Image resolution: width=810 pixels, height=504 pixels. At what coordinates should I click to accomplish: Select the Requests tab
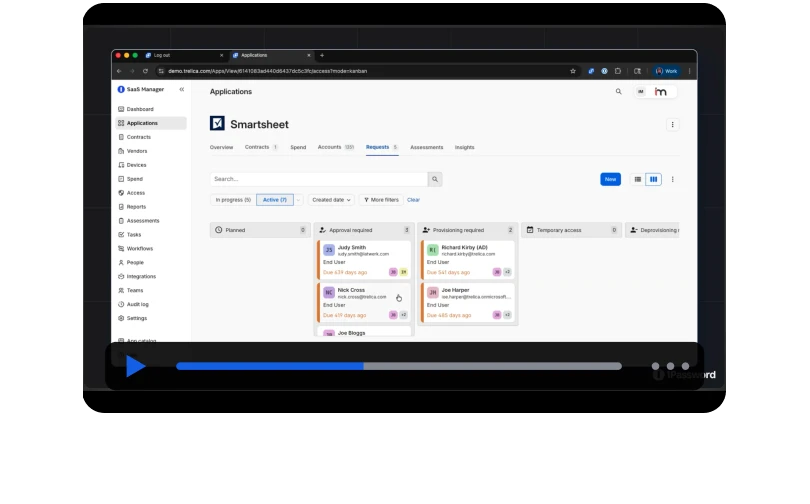(x=382, y=147)
